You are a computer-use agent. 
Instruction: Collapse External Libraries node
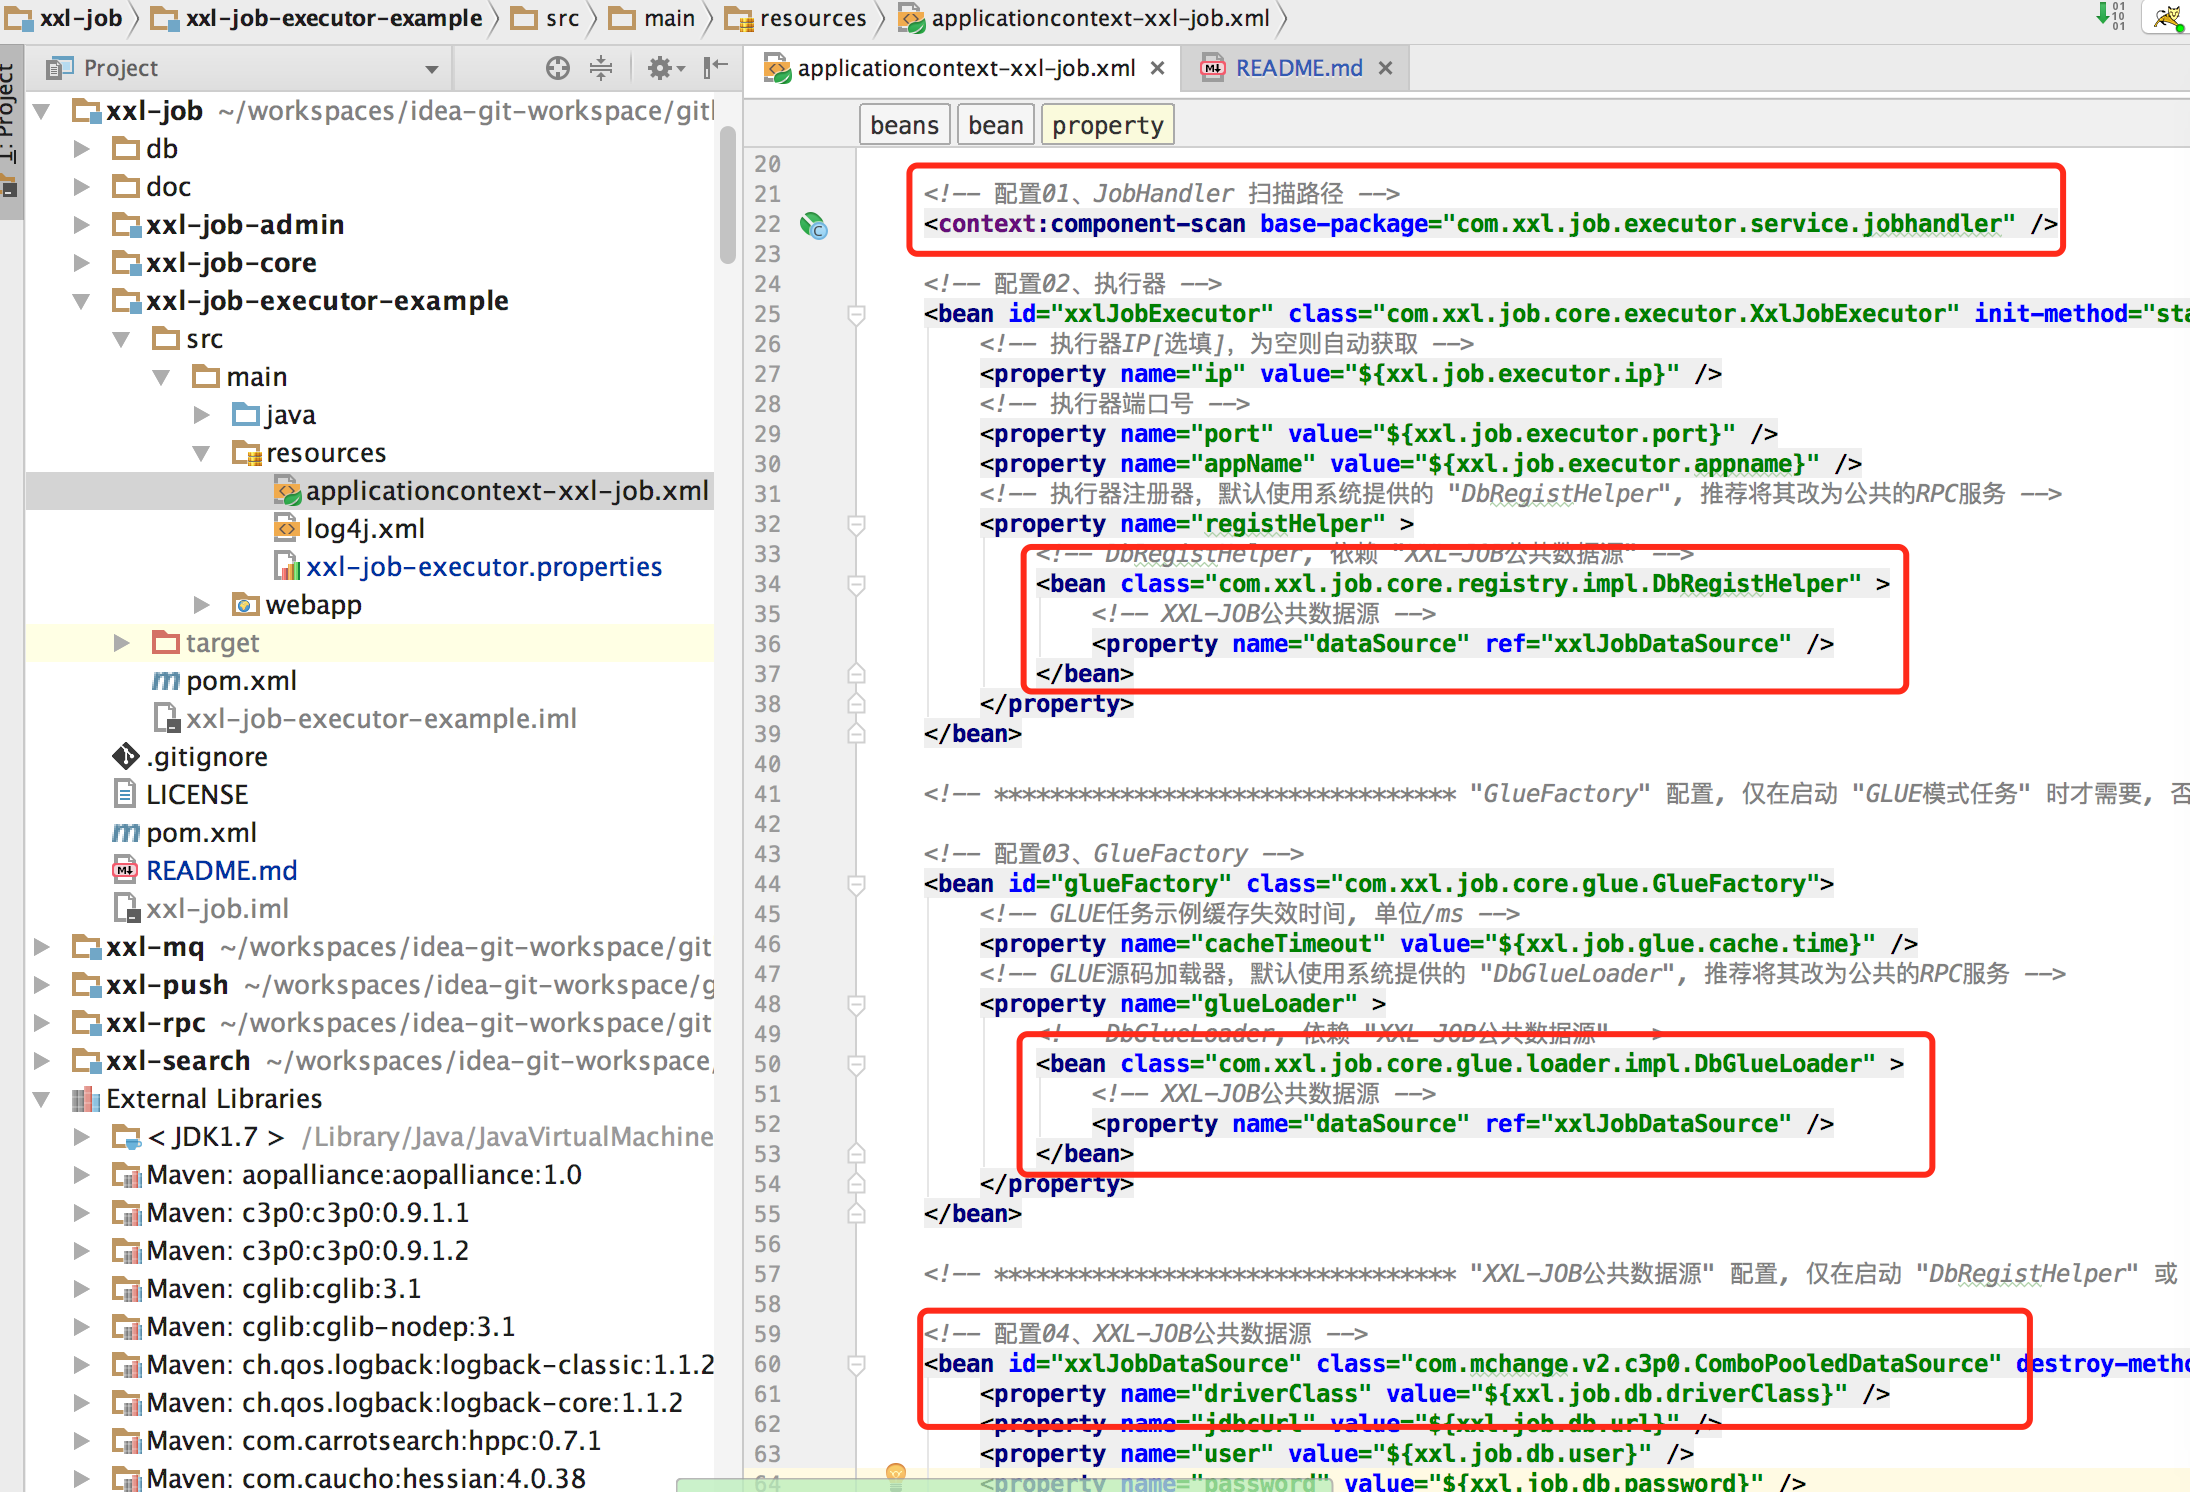pyautogui.click(x=42, y=1099)
